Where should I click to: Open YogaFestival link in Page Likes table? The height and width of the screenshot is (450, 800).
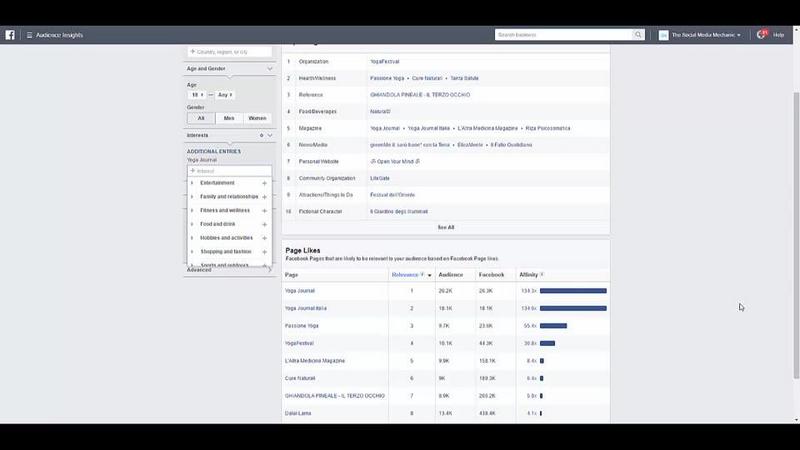[299, 343]
